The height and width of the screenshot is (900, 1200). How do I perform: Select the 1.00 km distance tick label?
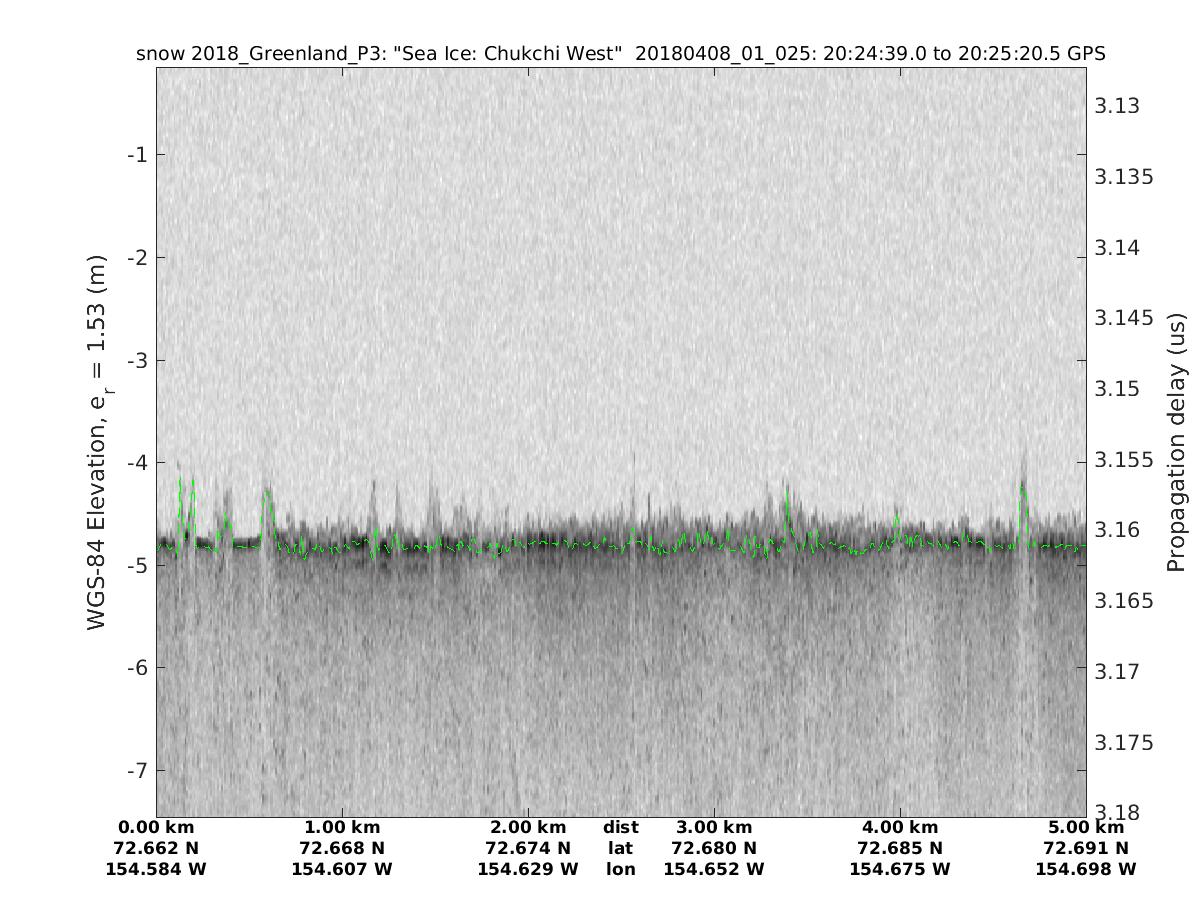[x=342, y=827]
